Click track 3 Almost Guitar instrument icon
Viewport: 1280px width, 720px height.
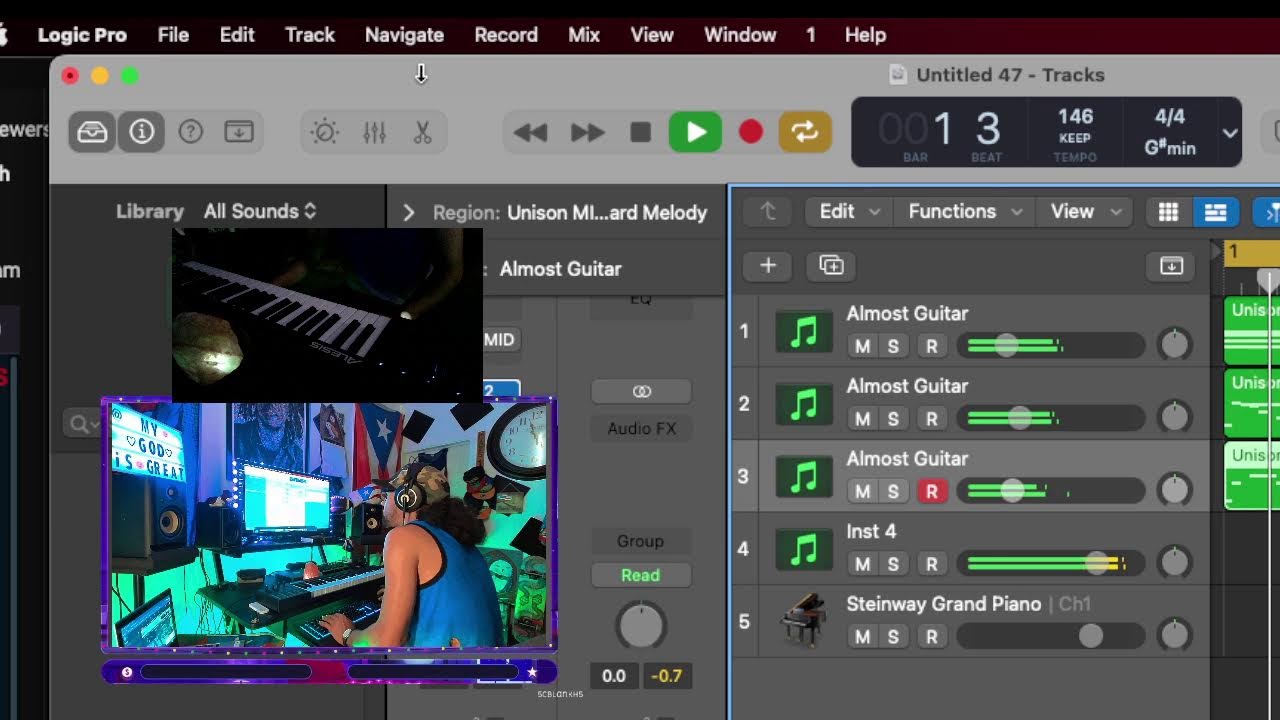(x=804, y=477)
